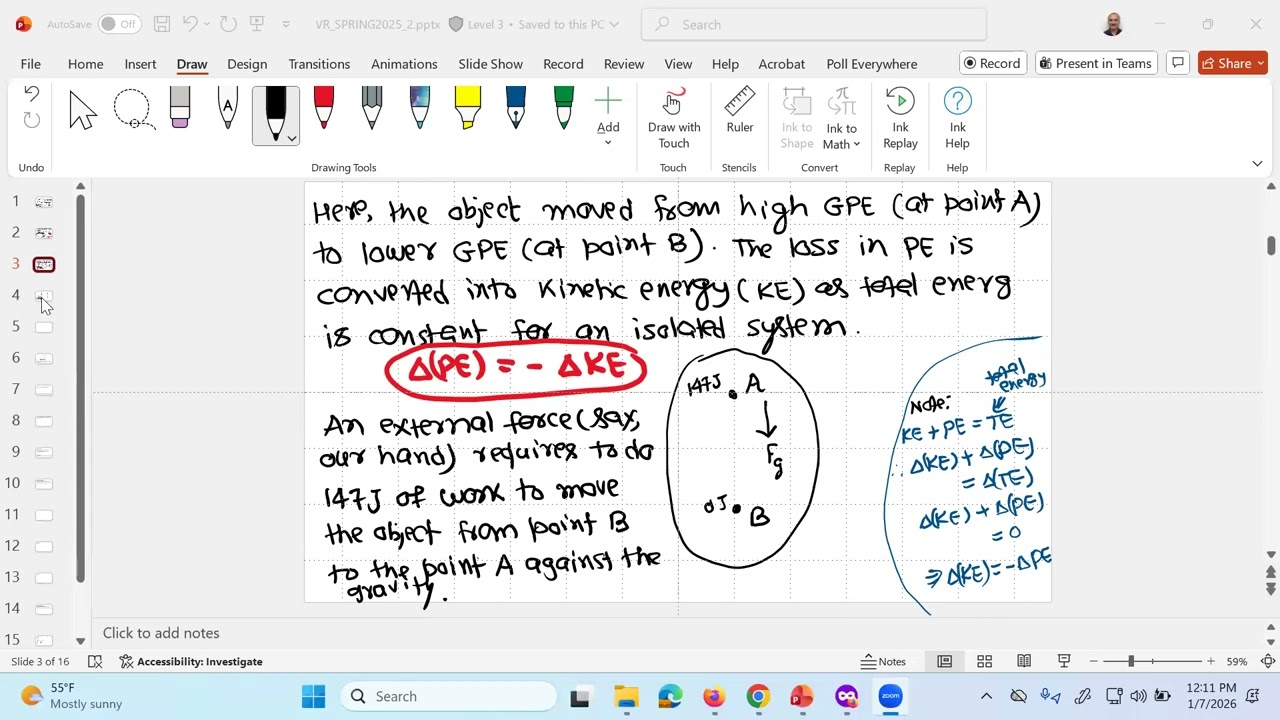
Task: Open Customize Quick Access Toolbar dropdown
Action: 286,24
